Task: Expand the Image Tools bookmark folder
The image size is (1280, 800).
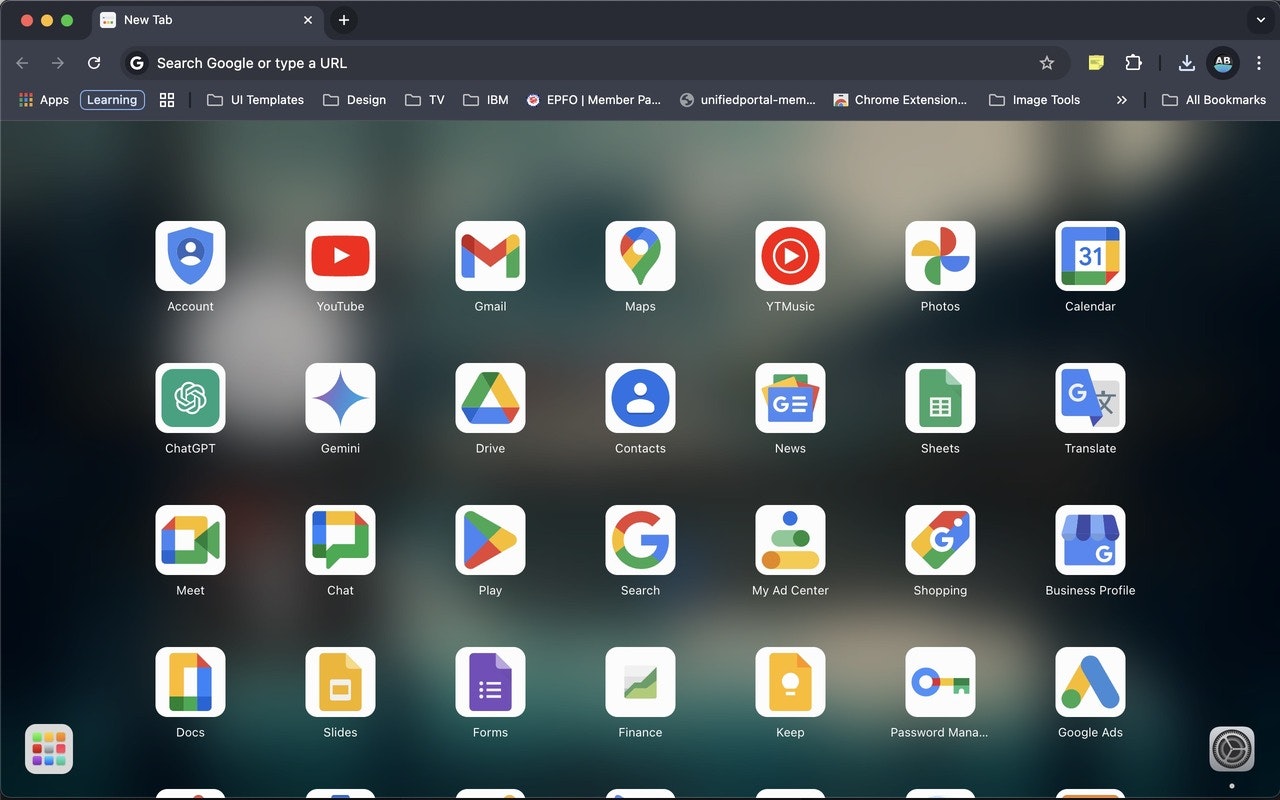Action: click(x=1035, y=100)
